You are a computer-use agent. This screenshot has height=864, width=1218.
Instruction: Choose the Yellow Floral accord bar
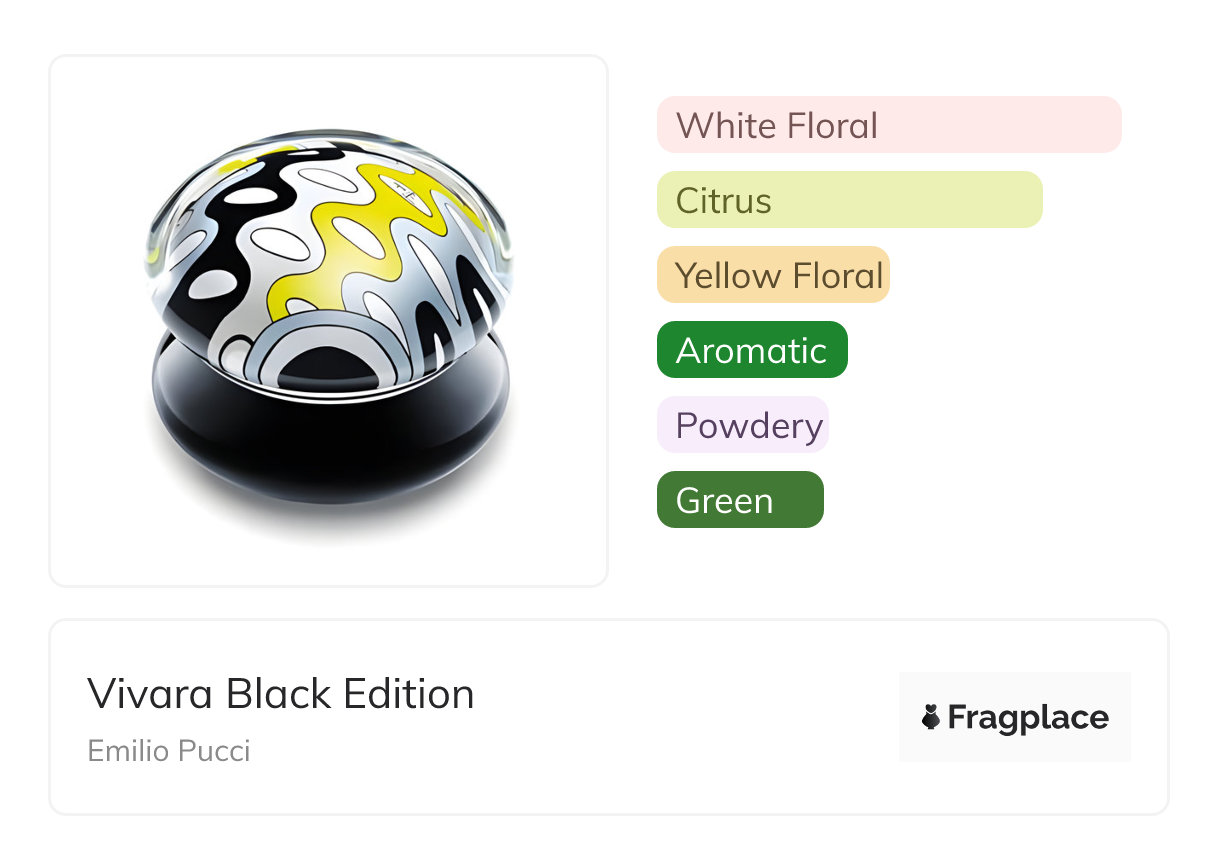772,275
